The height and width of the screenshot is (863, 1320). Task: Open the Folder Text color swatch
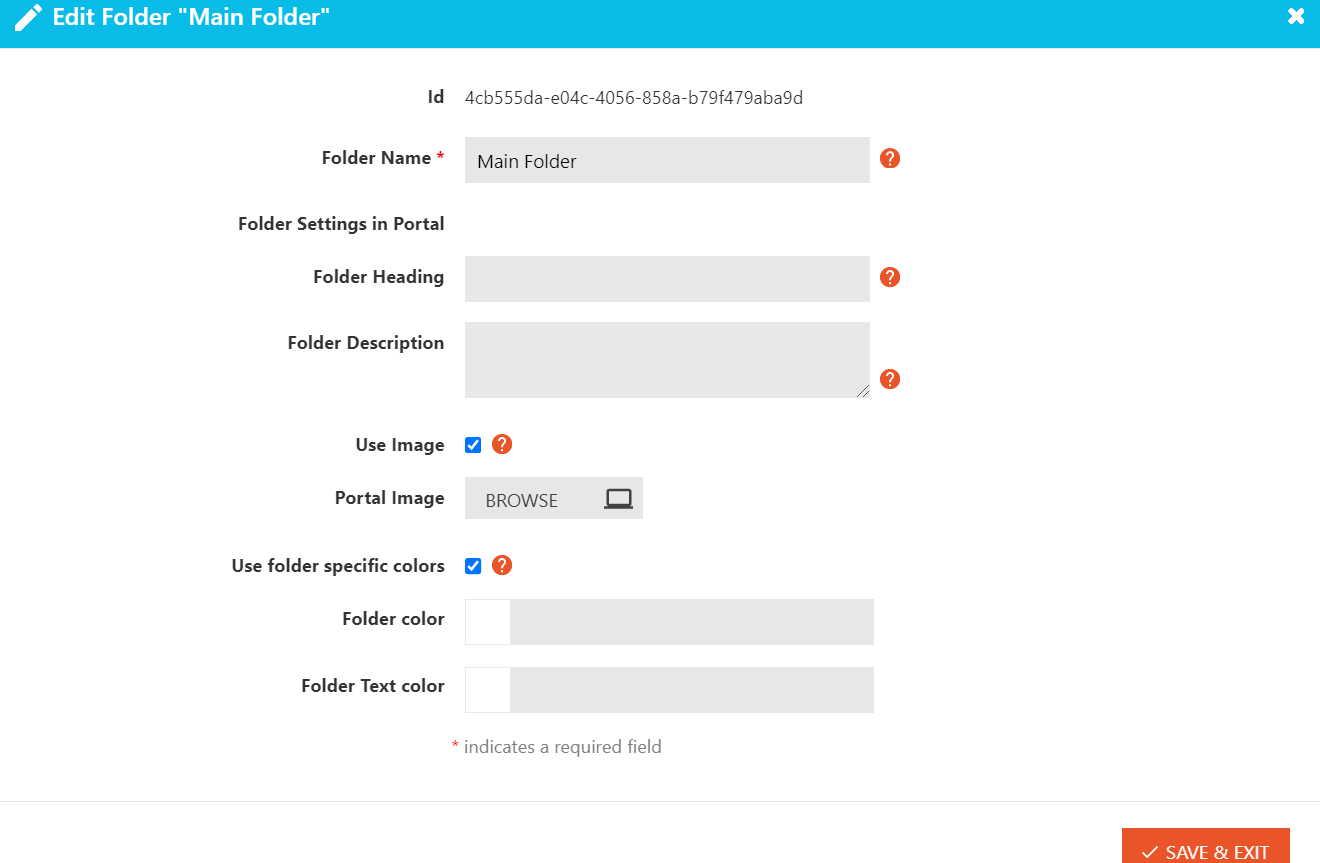point(488,690)
